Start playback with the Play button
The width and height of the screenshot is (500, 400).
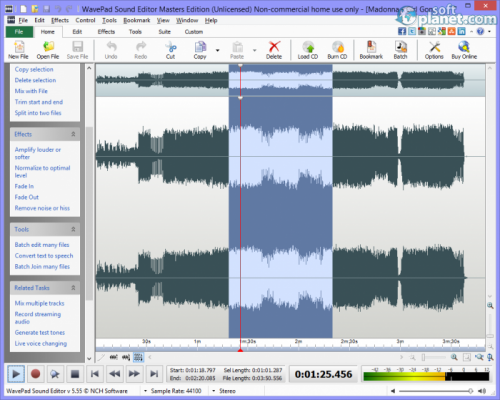point(16,374)
